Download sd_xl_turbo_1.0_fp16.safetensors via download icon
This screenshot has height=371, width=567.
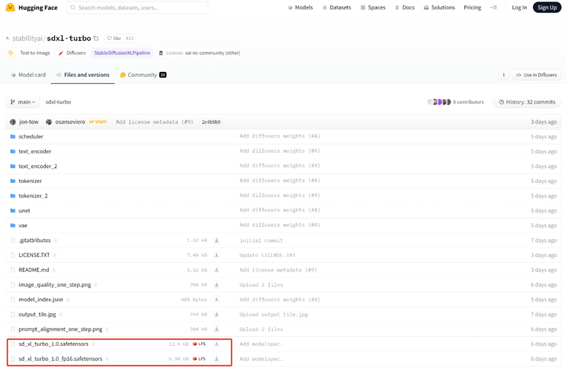[217, 359]
